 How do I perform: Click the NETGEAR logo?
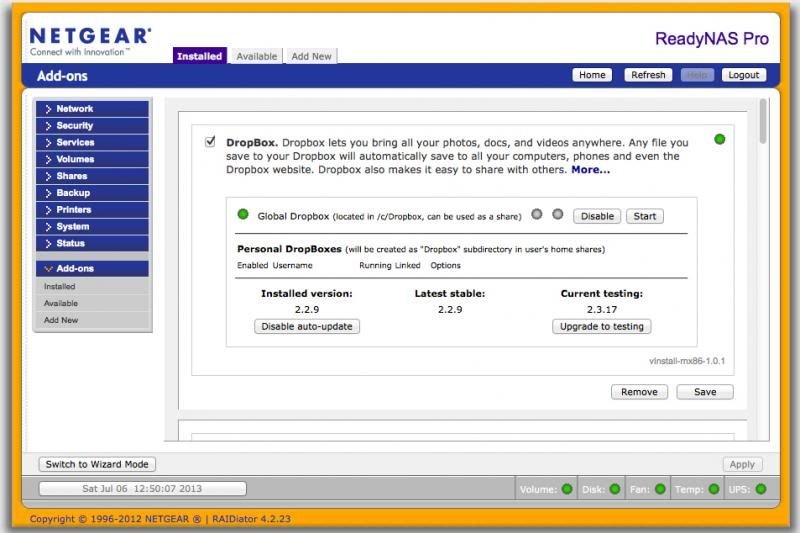90,42
